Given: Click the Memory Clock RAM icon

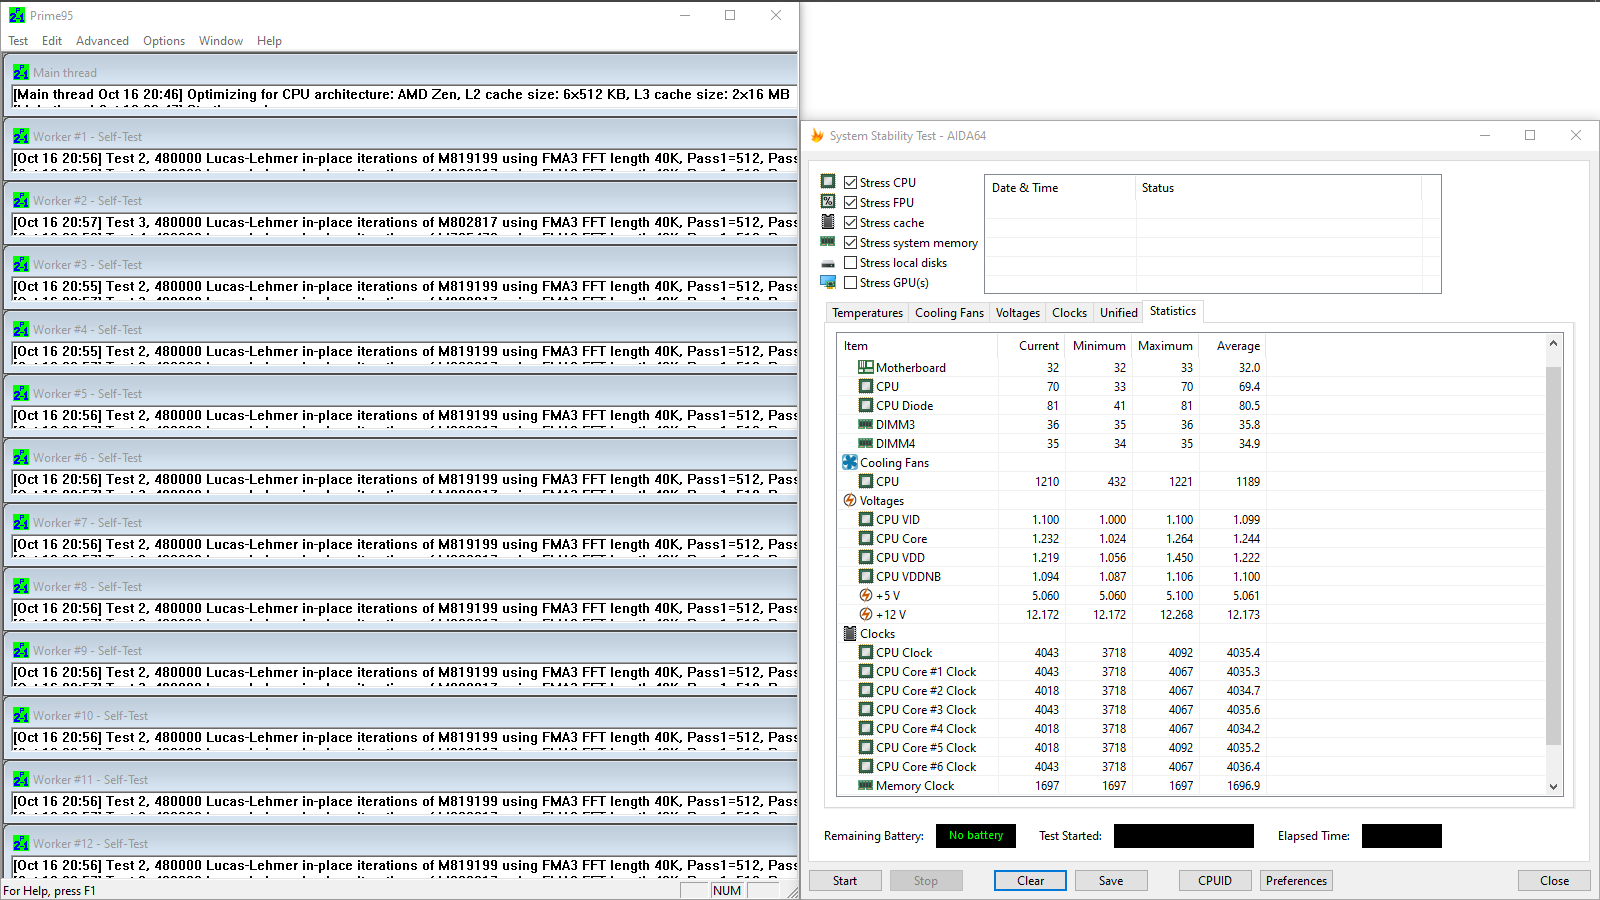Looking at the screenshot, I should [x=866, y=785].
